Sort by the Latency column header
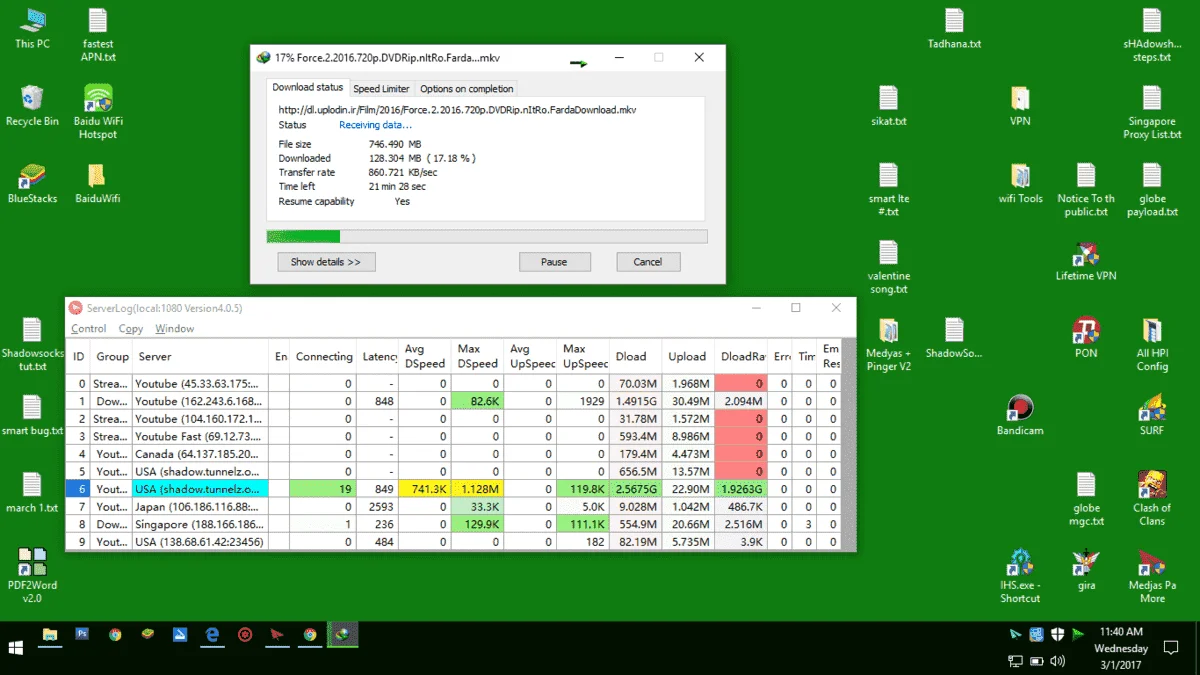The width and height of the screenshot is (1200, 675). (380, 356)
